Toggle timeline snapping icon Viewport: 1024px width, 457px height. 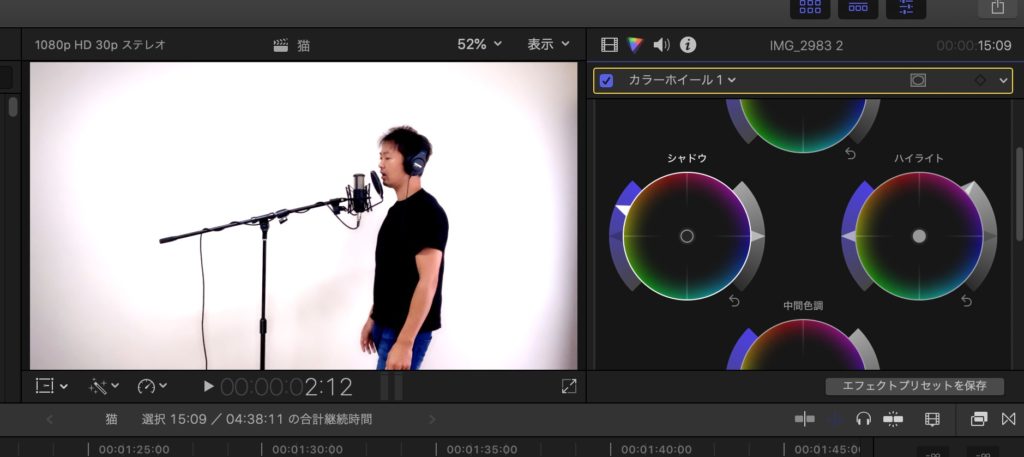[893, 419]
